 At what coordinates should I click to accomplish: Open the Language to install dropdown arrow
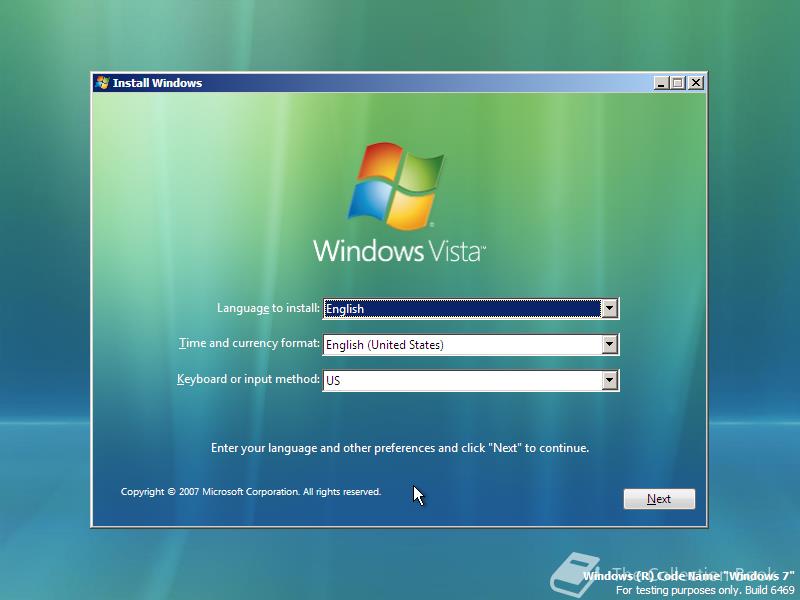609,309
